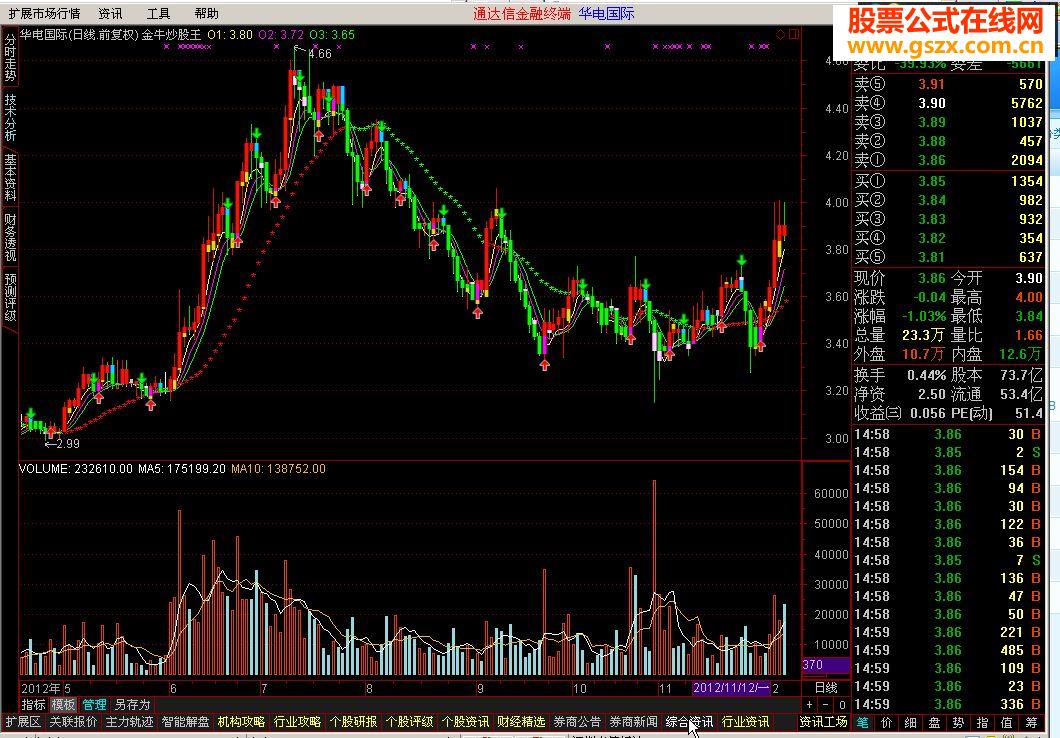
Task: Select the 行业资讯 bottom tab
Action: pos(746,722)
